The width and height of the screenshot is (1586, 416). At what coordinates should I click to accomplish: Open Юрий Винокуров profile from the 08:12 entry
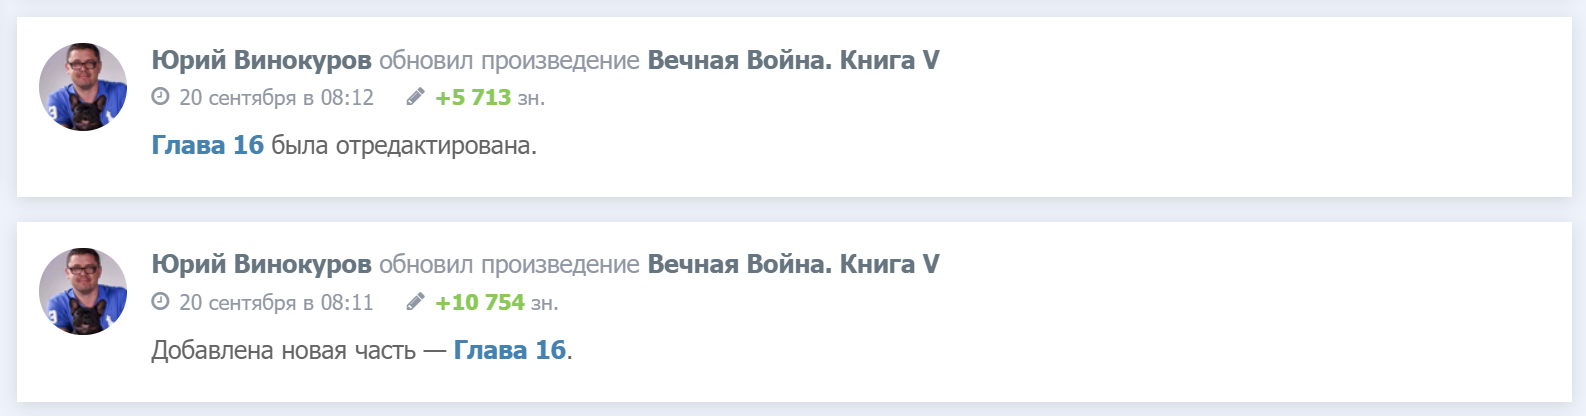261,60
